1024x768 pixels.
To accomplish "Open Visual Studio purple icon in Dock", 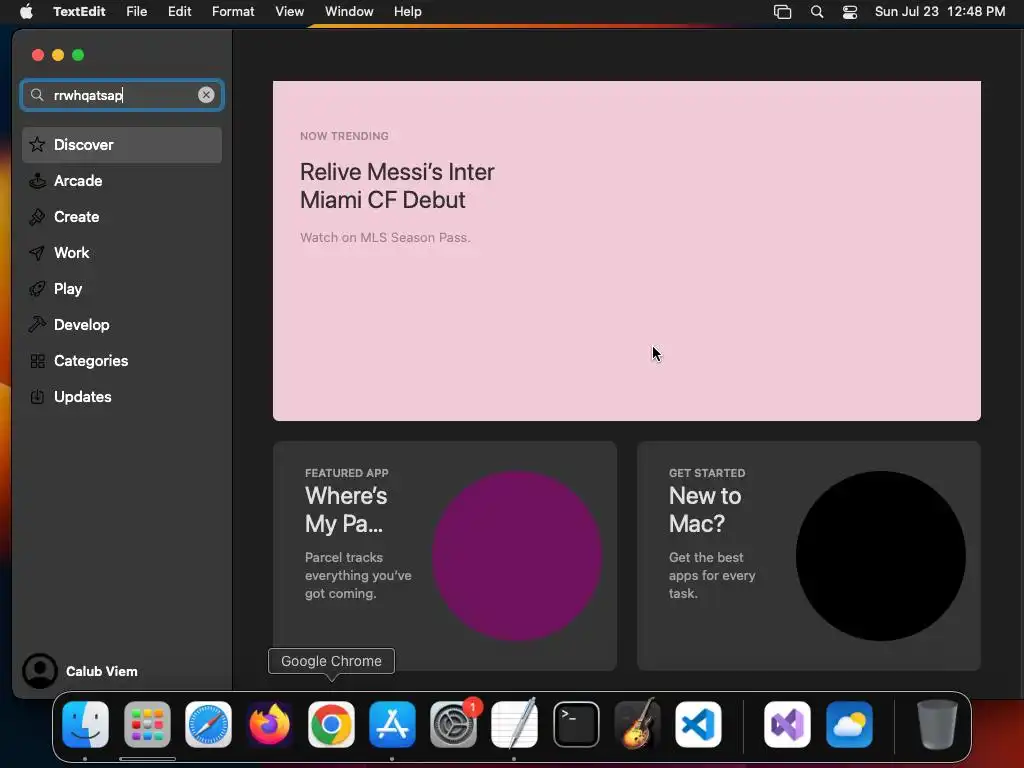I will (788, 724).
